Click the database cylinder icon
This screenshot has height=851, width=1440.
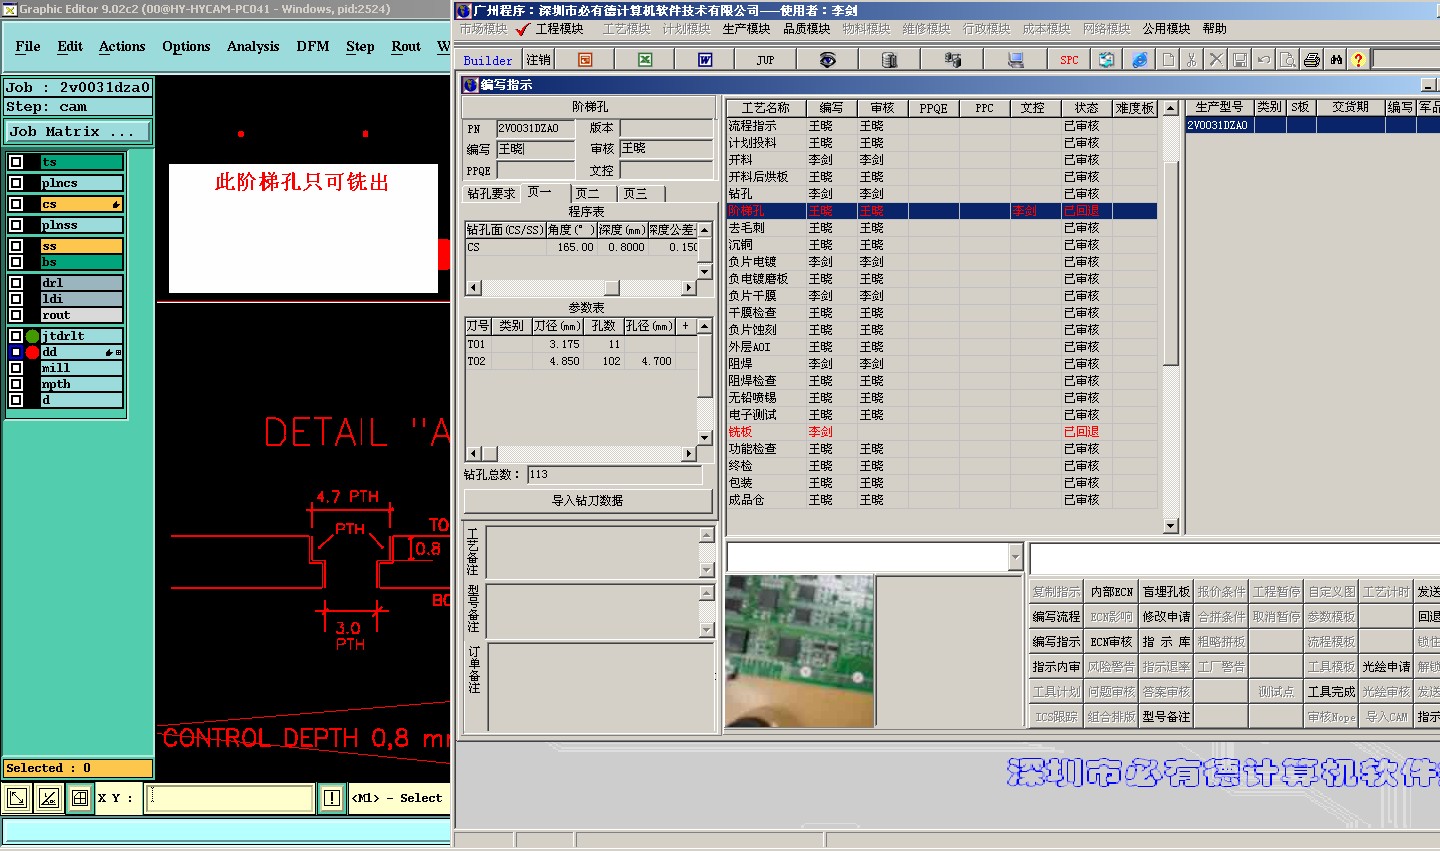(889, 60)
